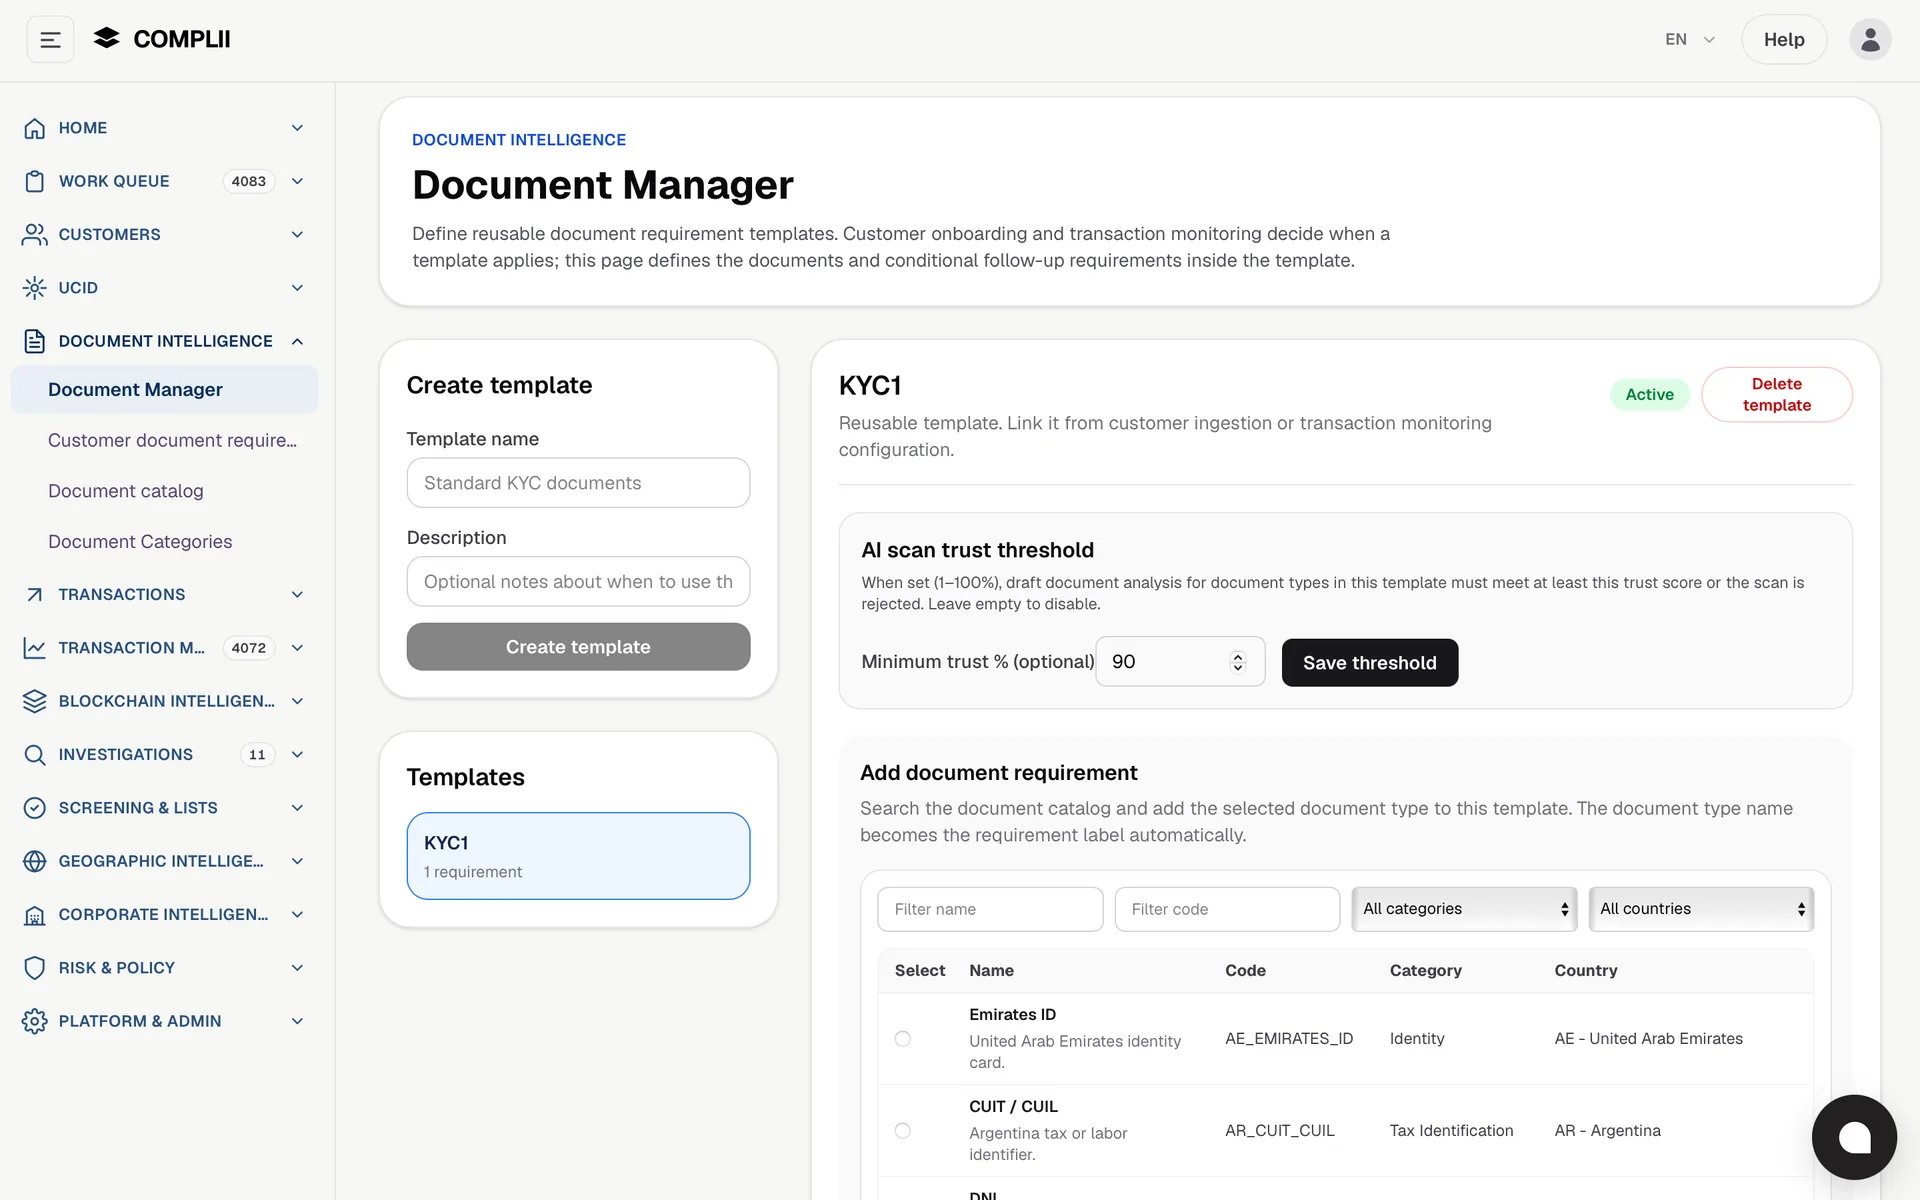Click the Filter name field

tap(990, 909)
